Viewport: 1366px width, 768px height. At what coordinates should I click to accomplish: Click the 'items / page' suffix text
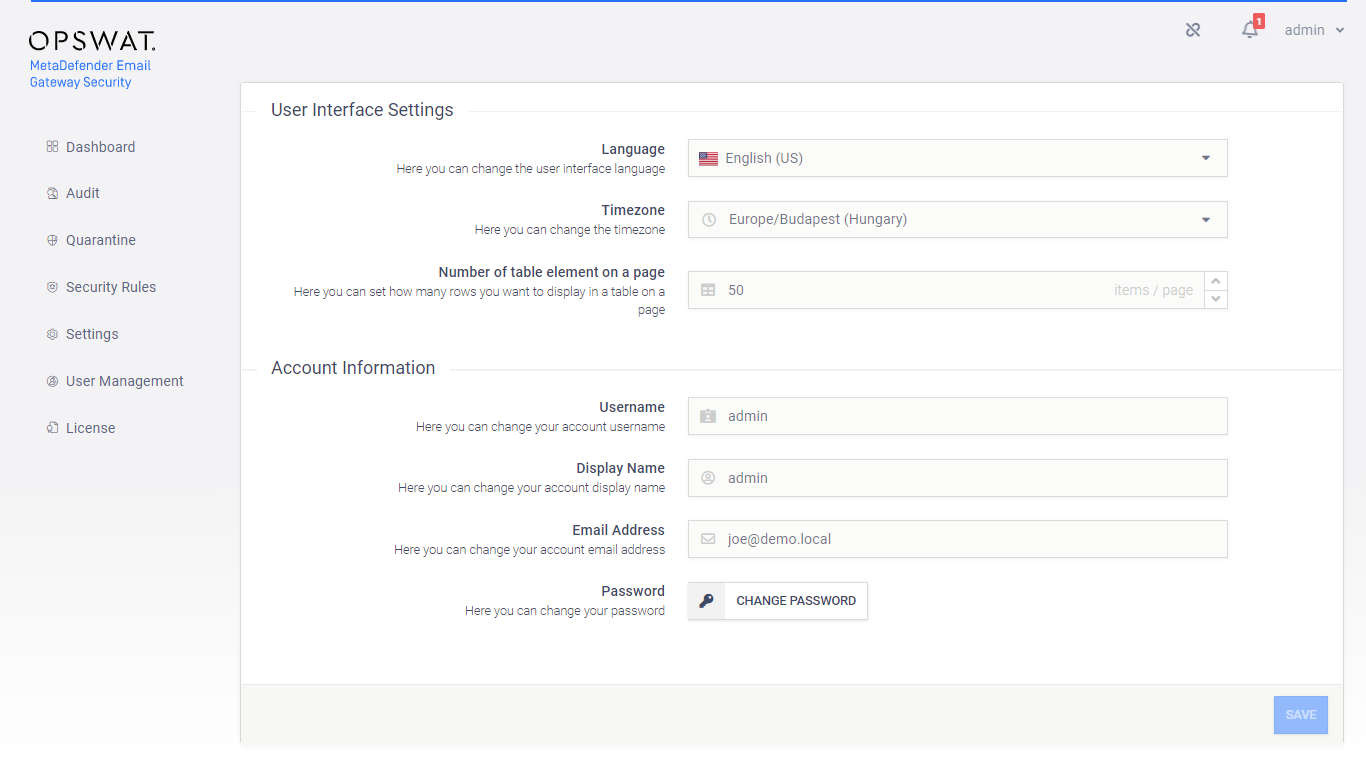tap(1154, 290)
